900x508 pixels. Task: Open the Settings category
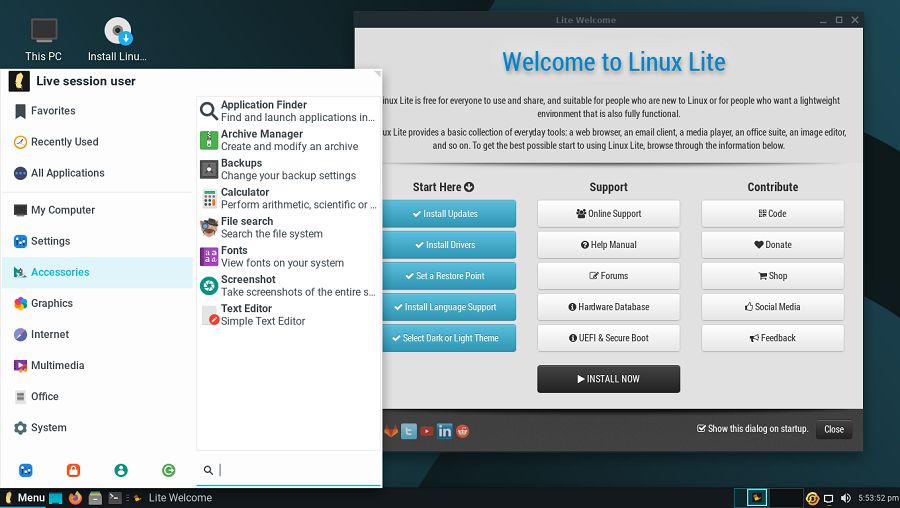pyautogui.click(x=98, y=241)
